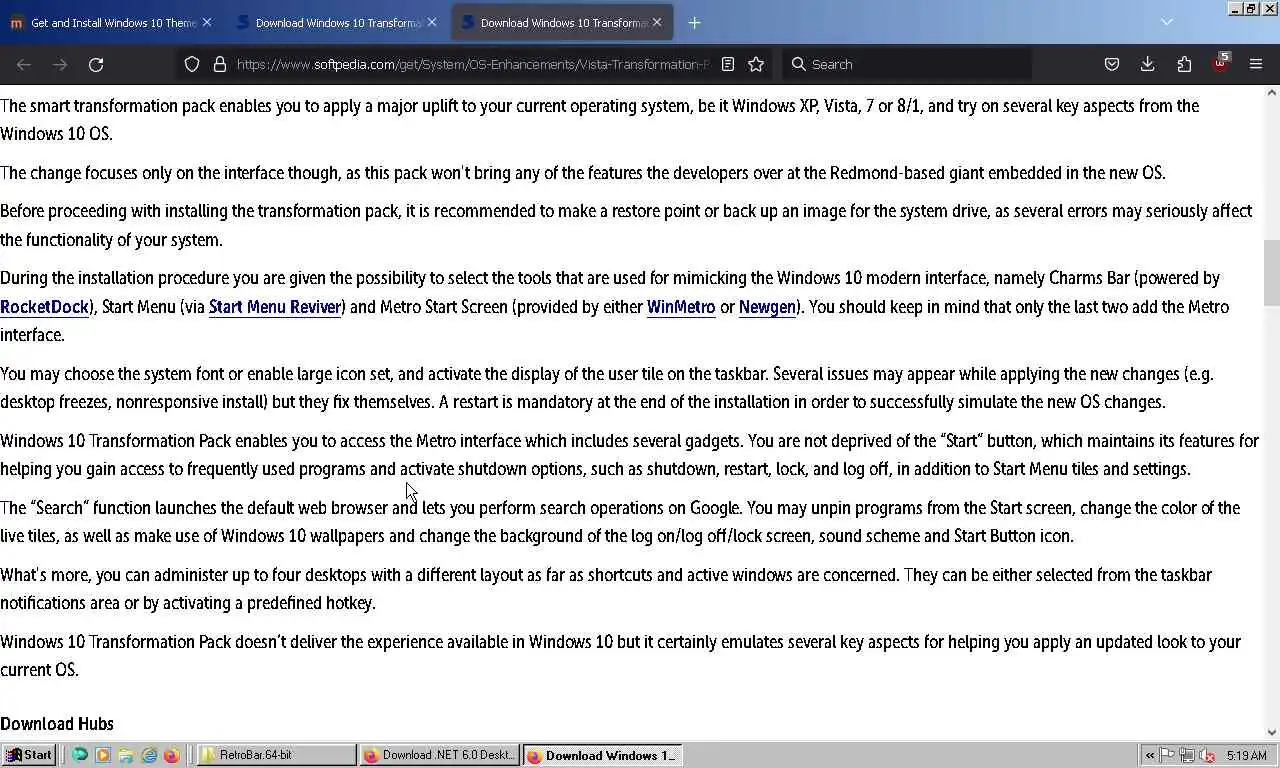Open the WinMetro link
The image size is (1280, 768).
tap(681, 307)
